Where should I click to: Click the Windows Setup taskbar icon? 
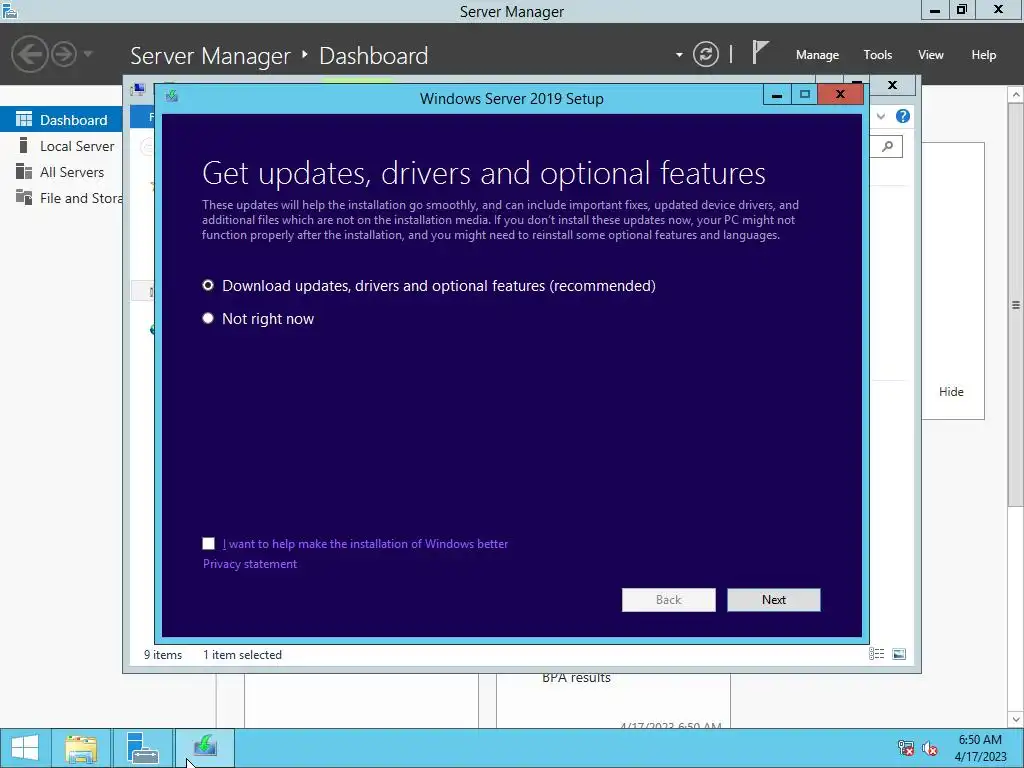(x=204, y=748)
